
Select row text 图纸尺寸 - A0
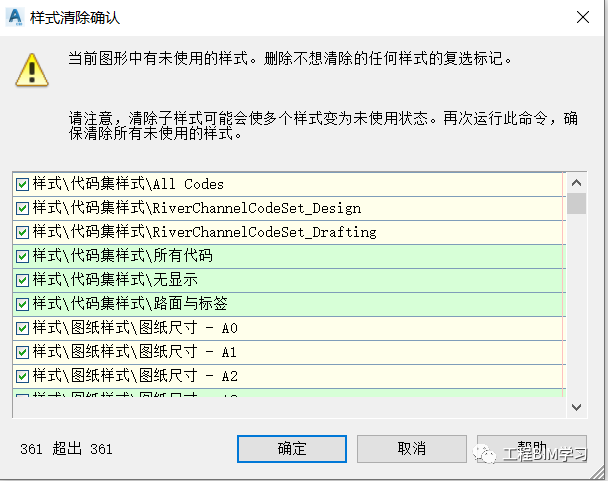pyautogui.click(x=188, y=328)
